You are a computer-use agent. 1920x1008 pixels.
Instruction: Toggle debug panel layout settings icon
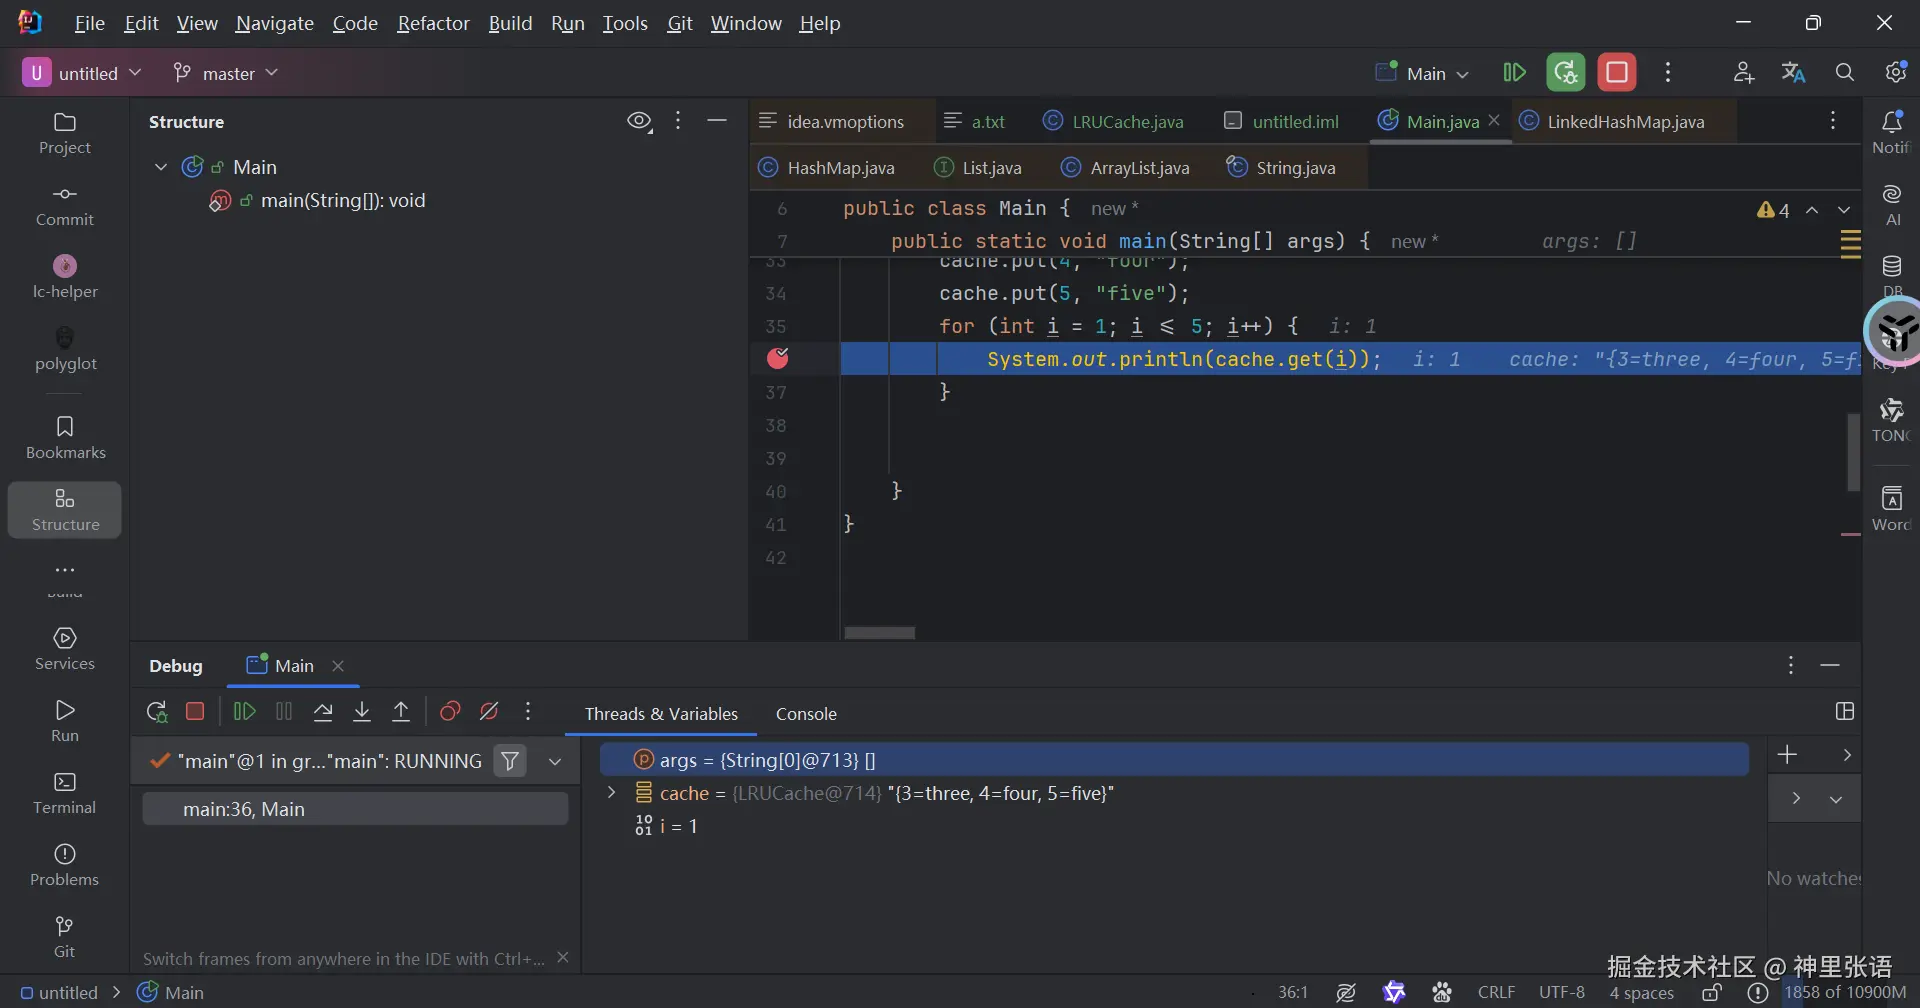[1845, 712]
